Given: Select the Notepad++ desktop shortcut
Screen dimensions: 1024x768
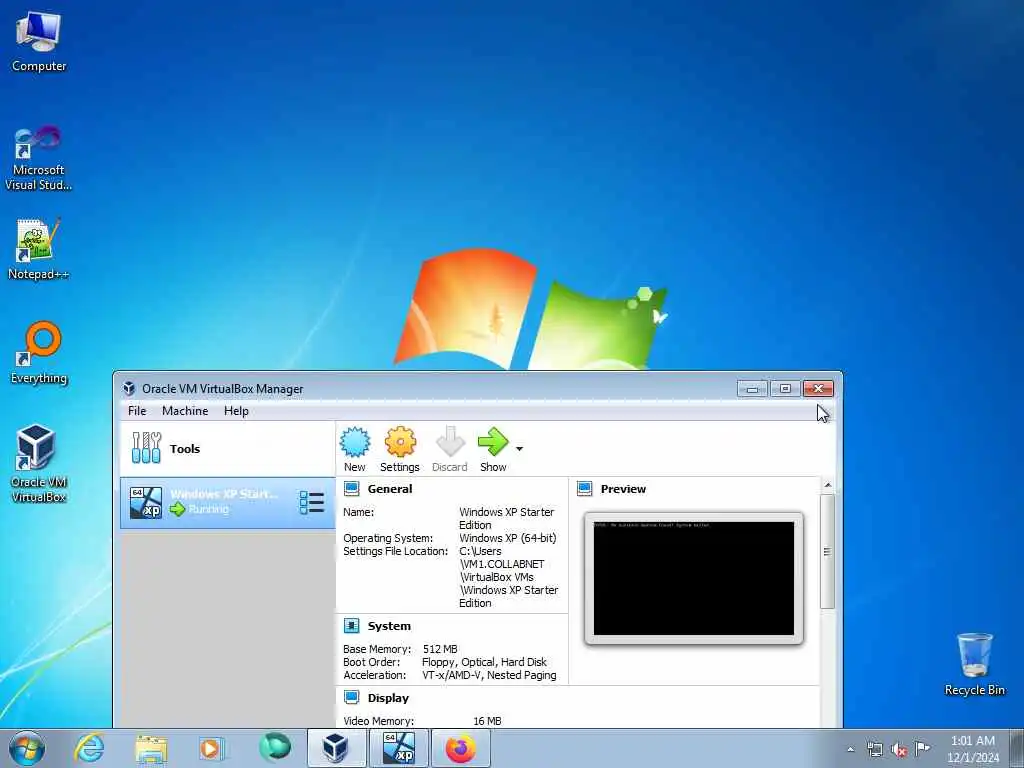Looking at the screenshot, I should coord(39,249).
